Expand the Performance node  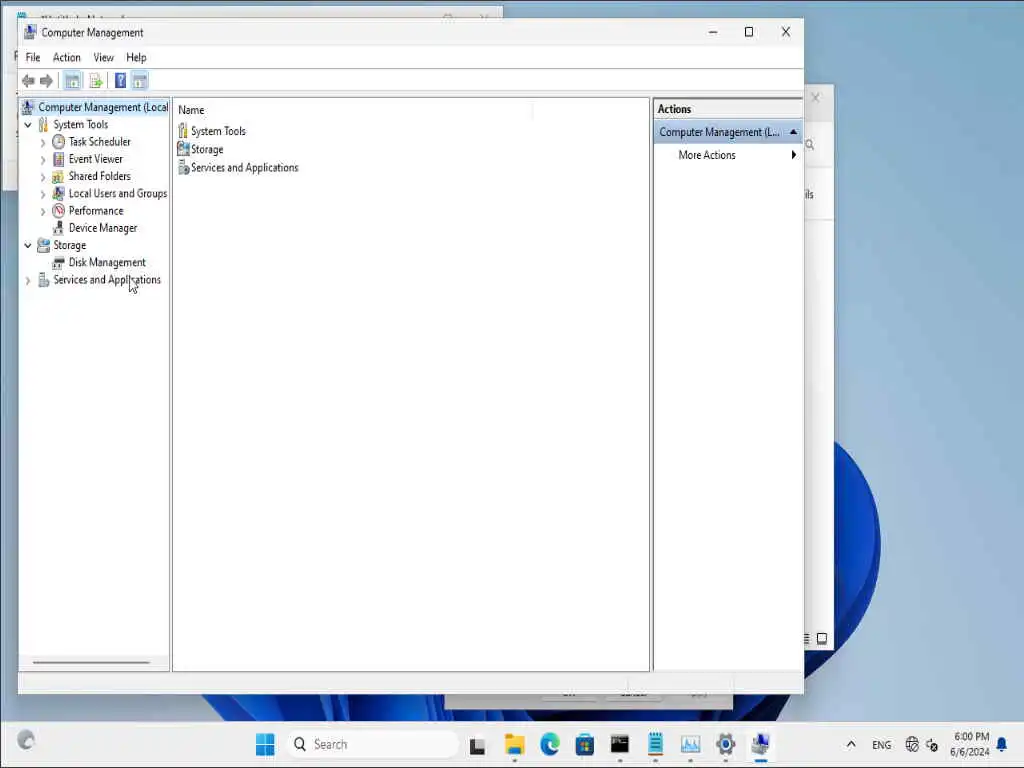[x=43, y=211]
